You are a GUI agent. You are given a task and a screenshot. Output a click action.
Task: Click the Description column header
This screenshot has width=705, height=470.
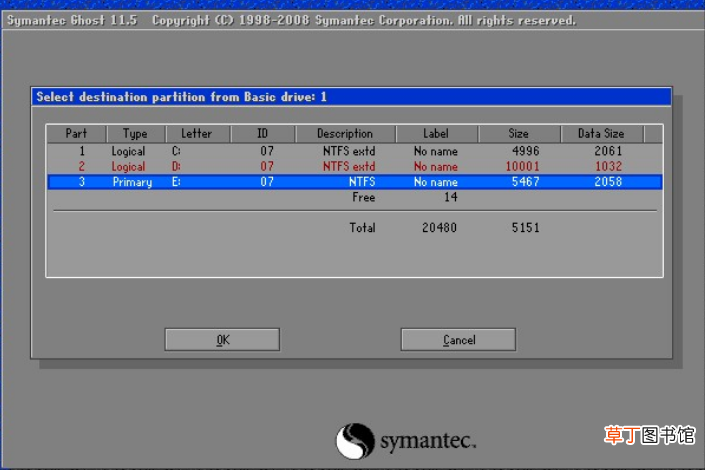345,134
